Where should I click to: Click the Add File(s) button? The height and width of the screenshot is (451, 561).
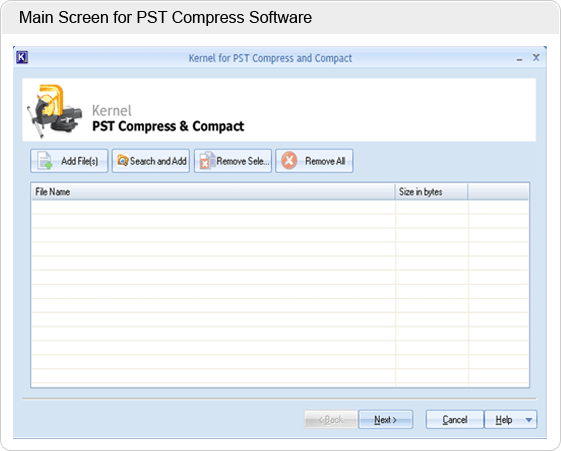(69, 161)
